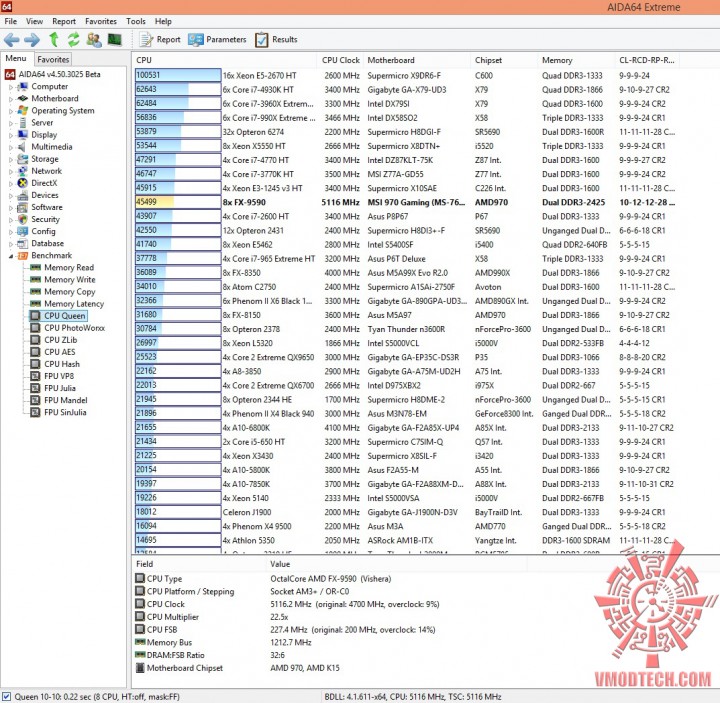Click the green monitor diagnostics icon

pos(114,40)
